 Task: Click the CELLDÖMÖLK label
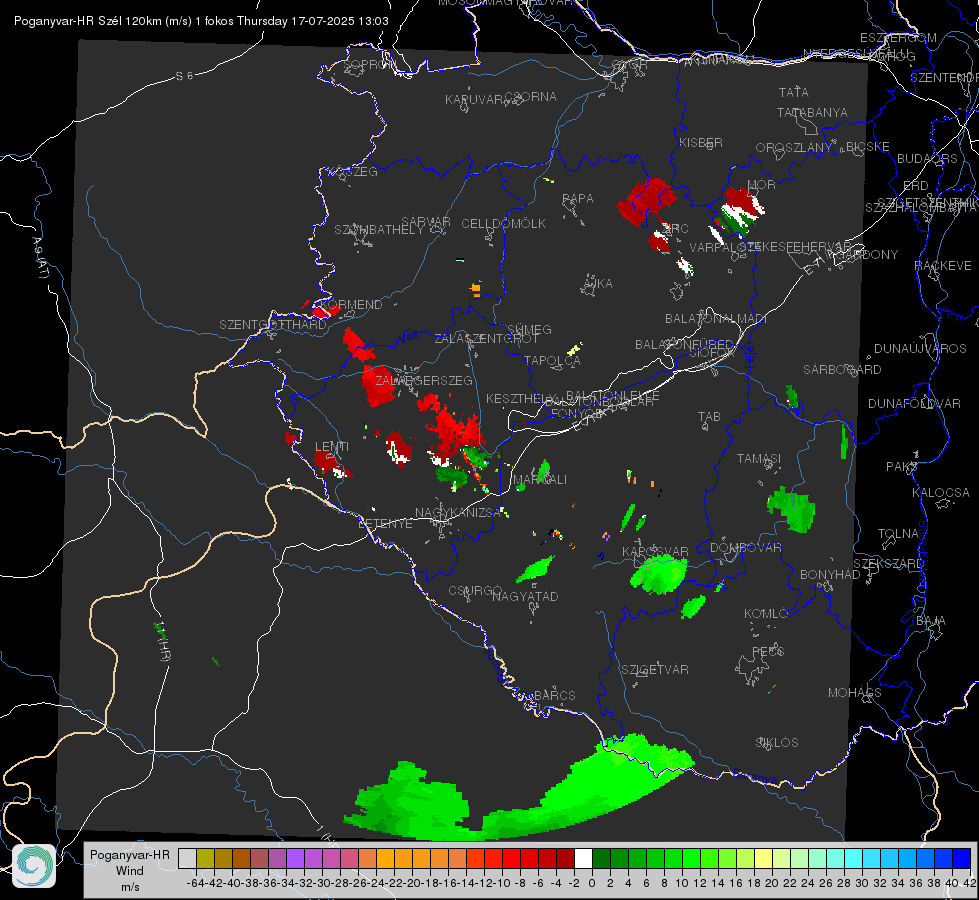[503, 224]
